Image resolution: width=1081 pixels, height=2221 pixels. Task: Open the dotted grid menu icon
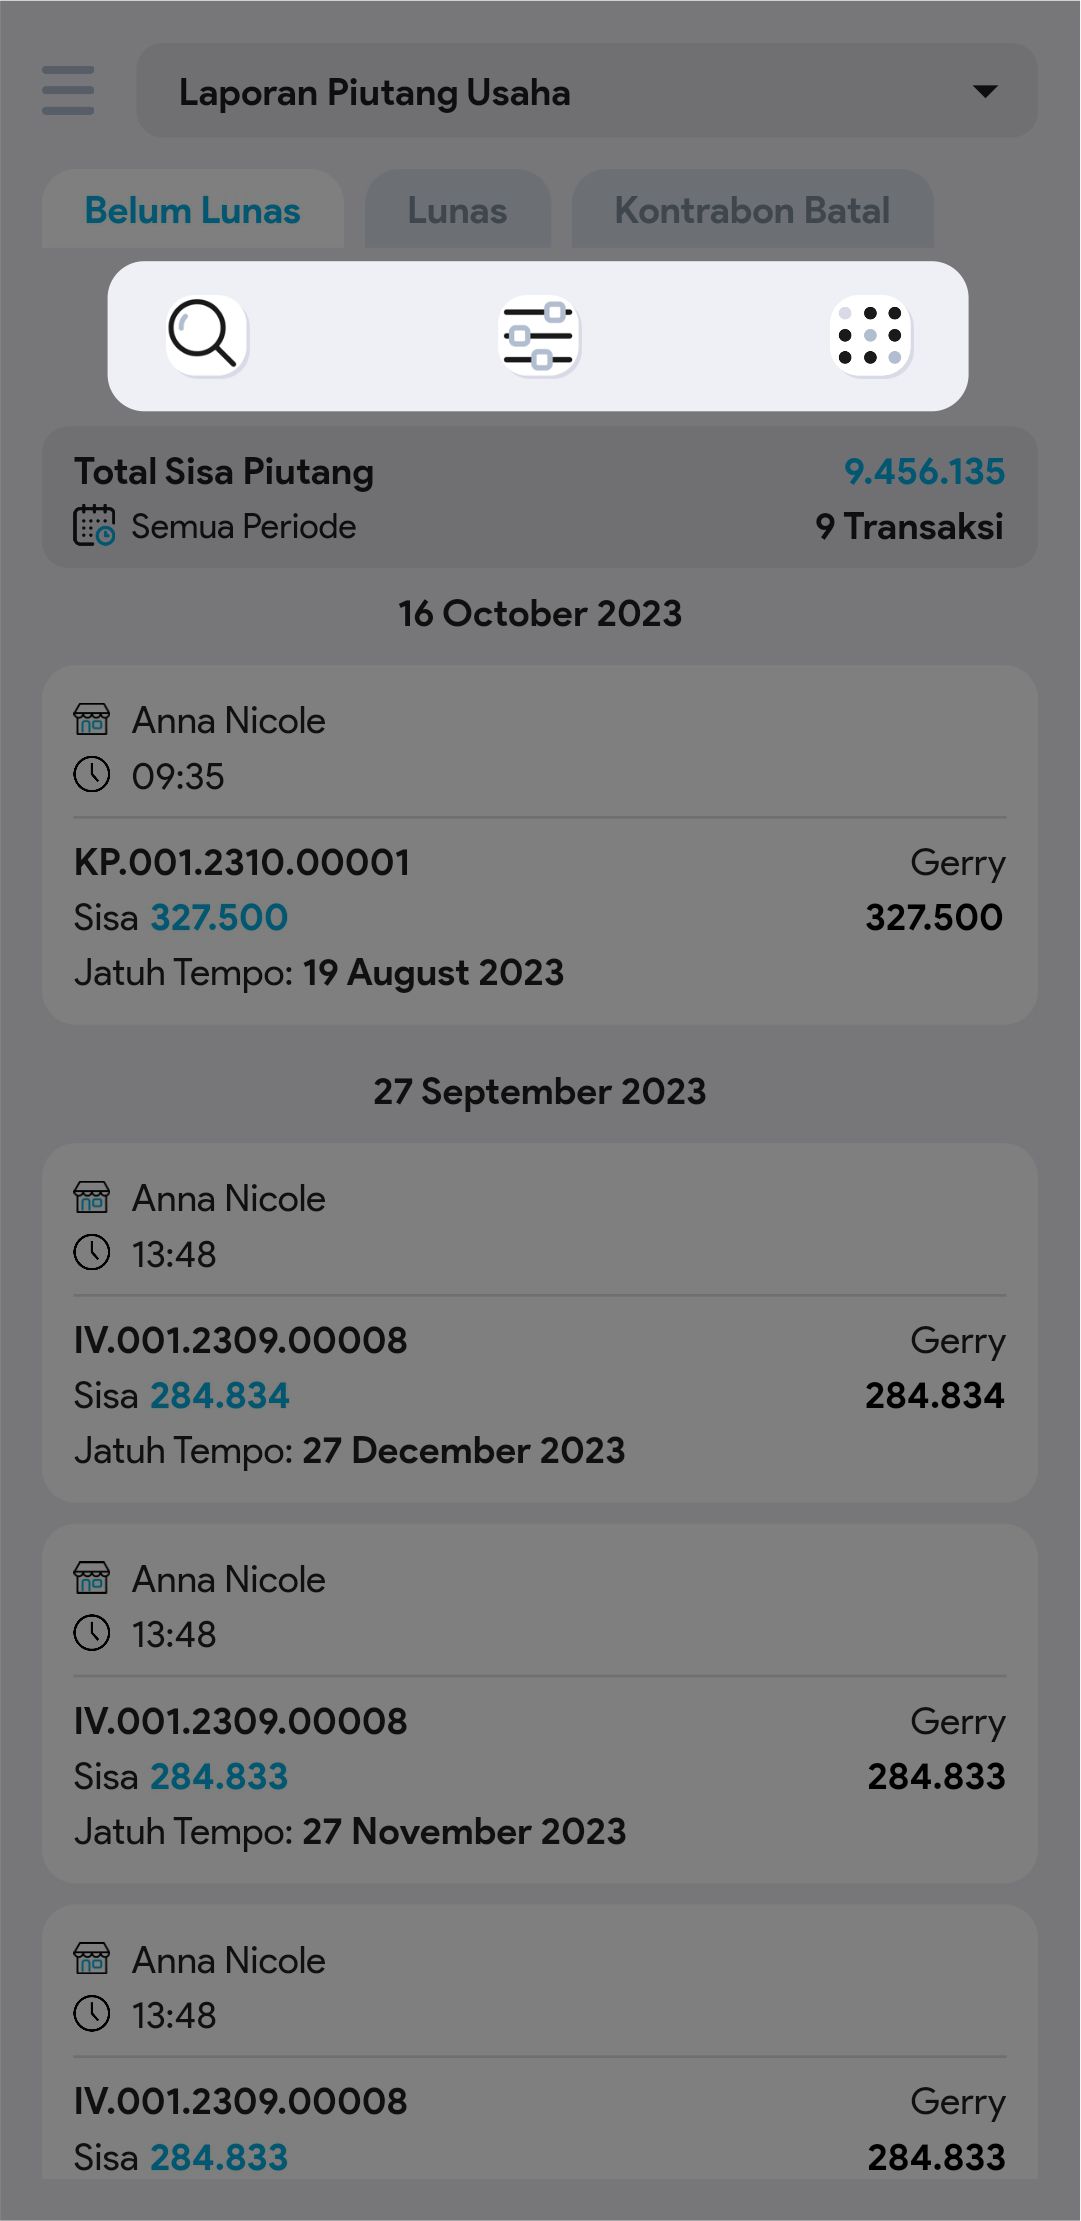(x=870, y=336)
